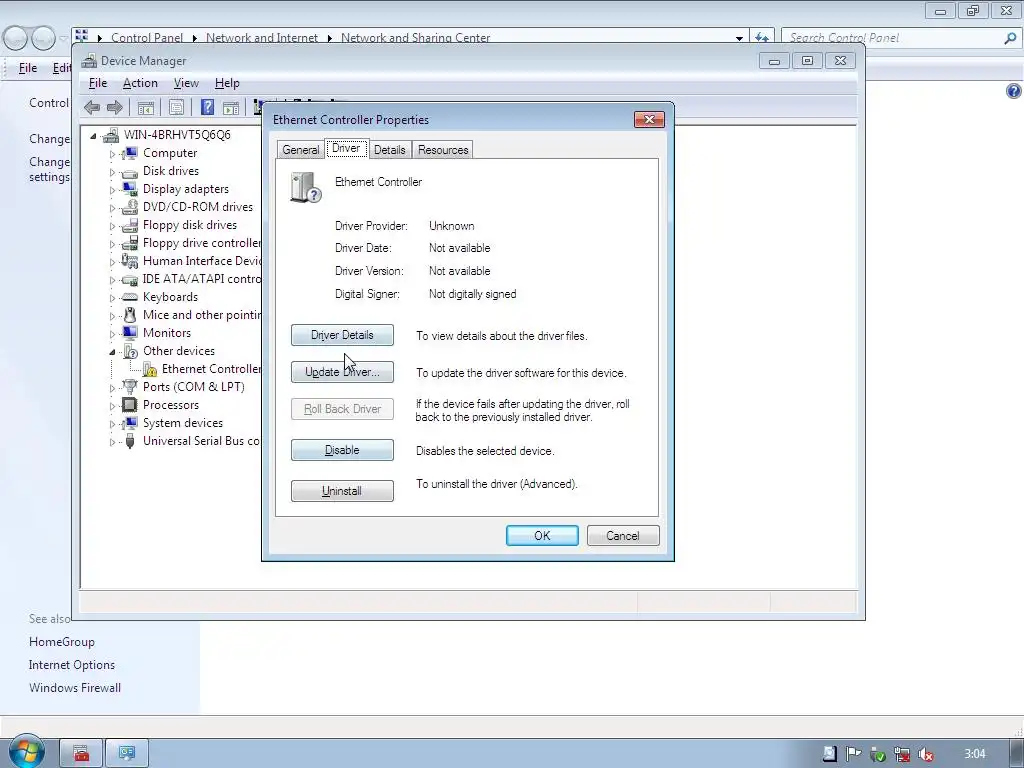
Task: Click the Back arrow in Device Manager toolbar
Action: (92, 107)
